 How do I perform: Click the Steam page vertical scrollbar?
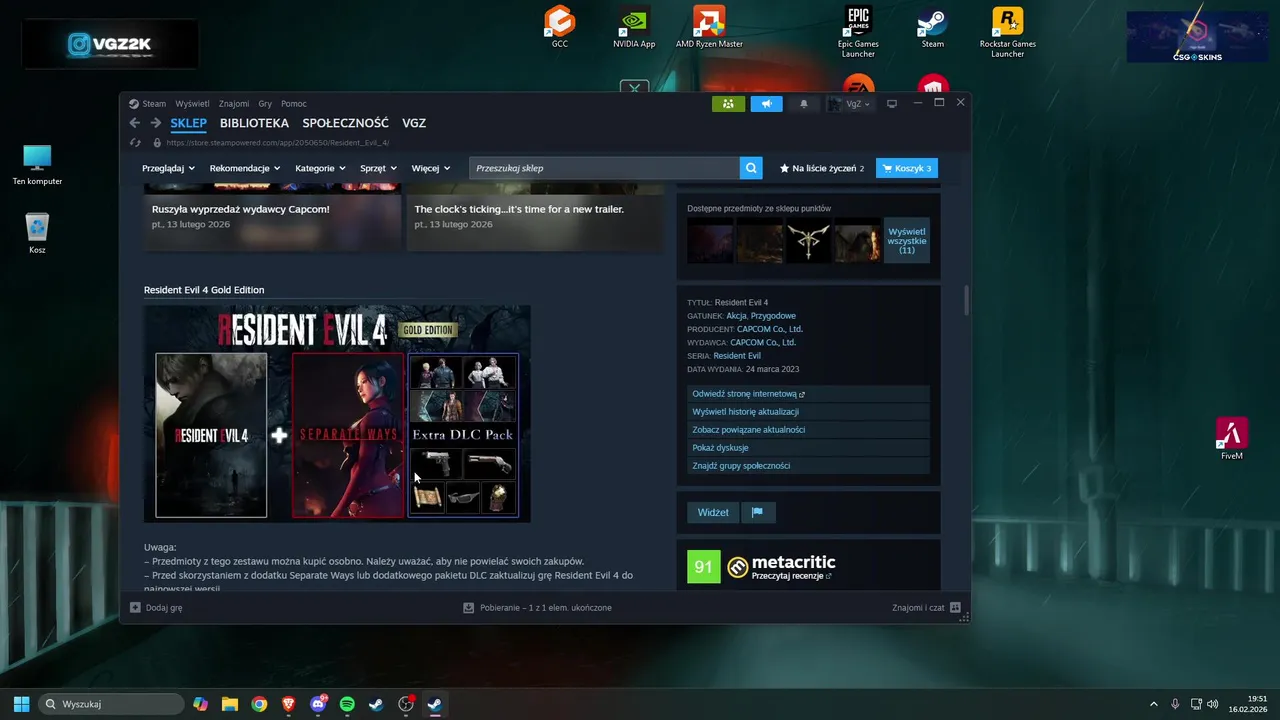(966, 300)
